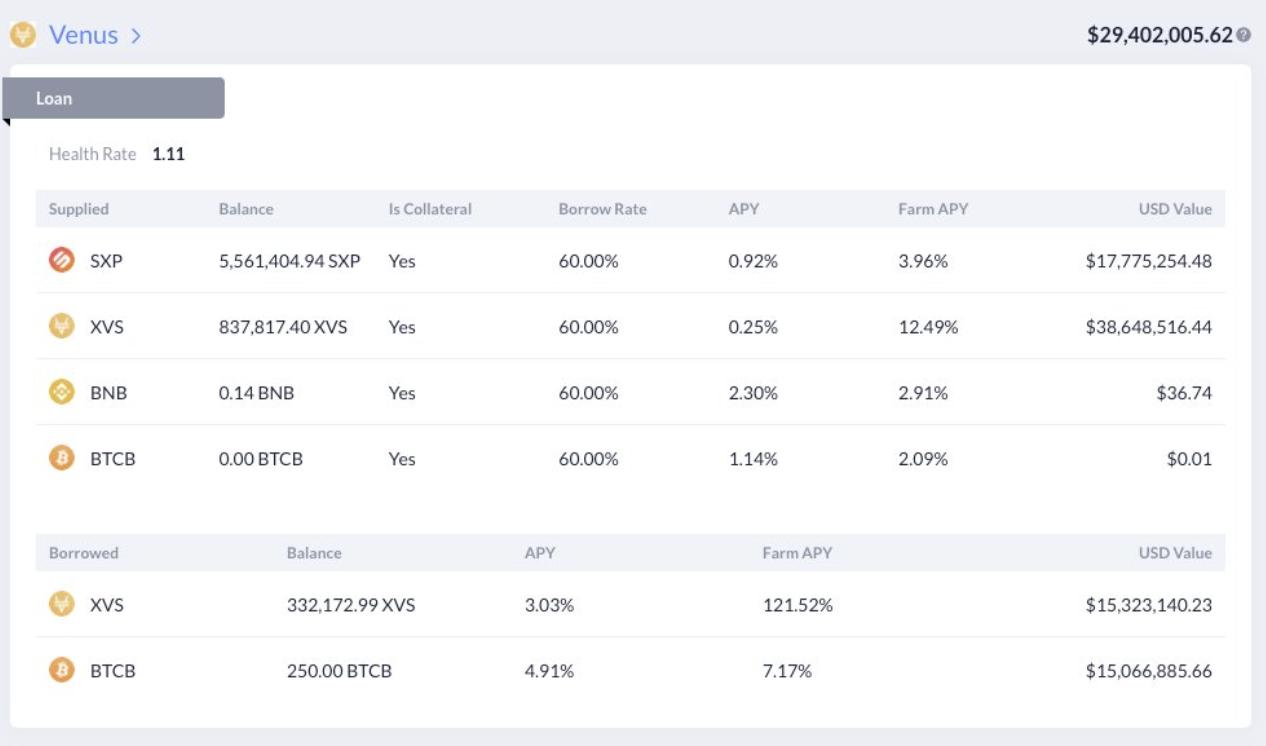
Task: Click the SXP token icon in Supplied
Action: coord(62,261)
